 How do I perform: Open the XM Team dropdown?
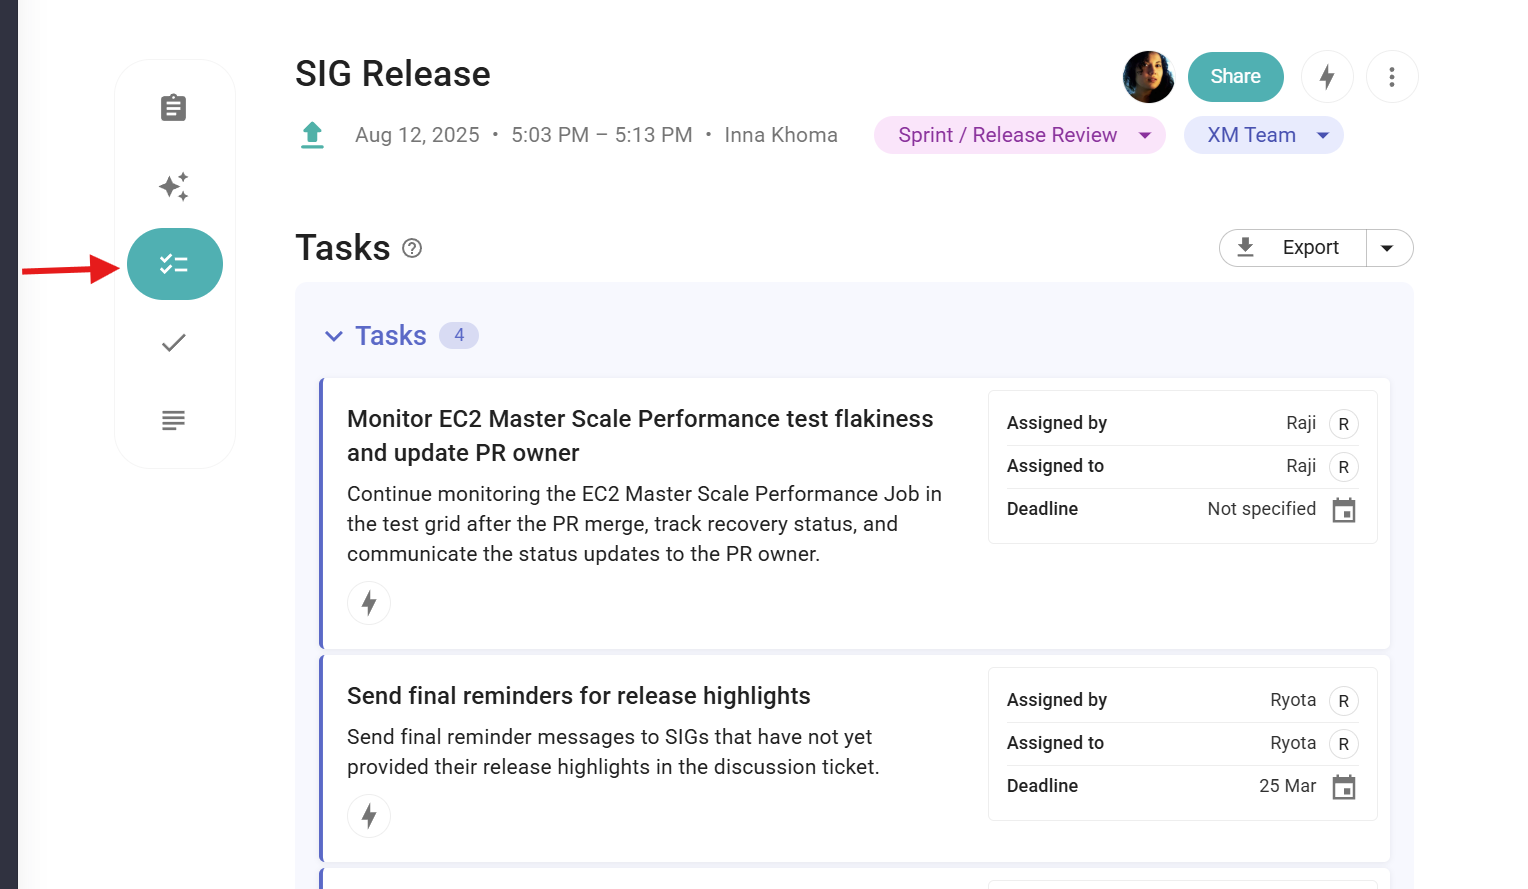click(1263, 135)
